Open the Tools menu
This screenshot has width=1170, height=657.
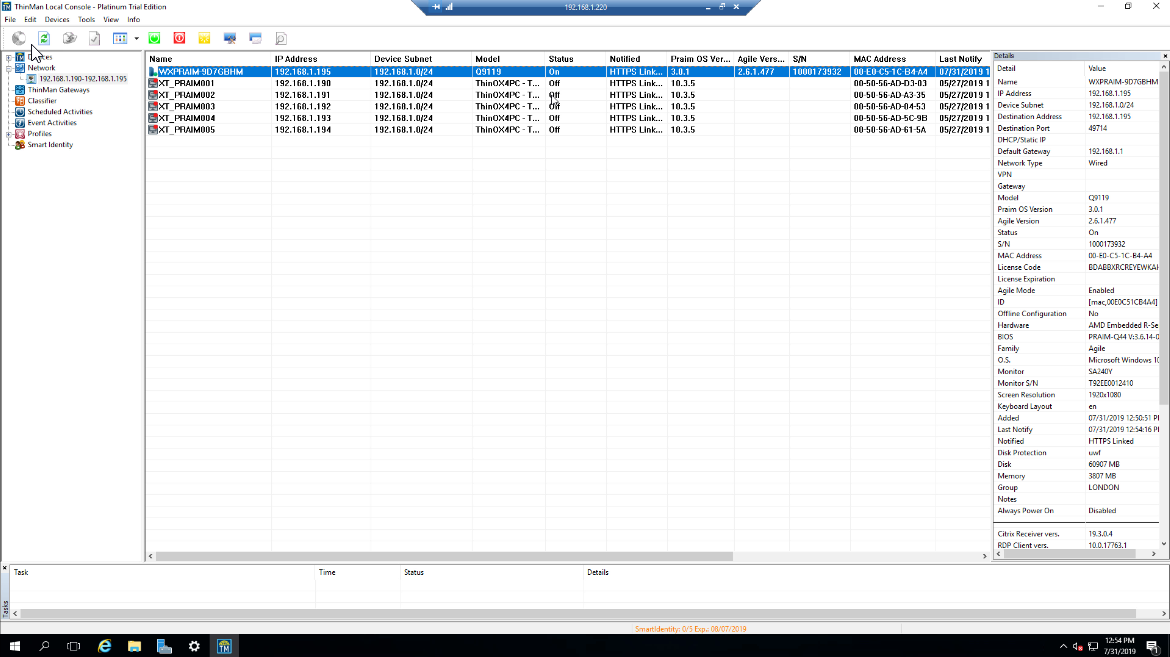[x=87, y=19]
